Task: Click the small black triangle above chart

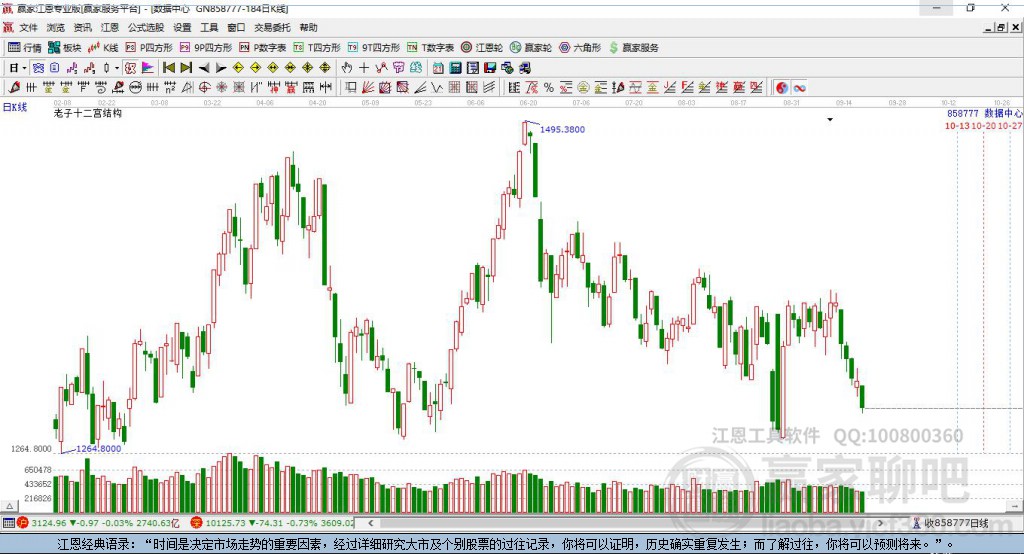Action: point(830,120)
